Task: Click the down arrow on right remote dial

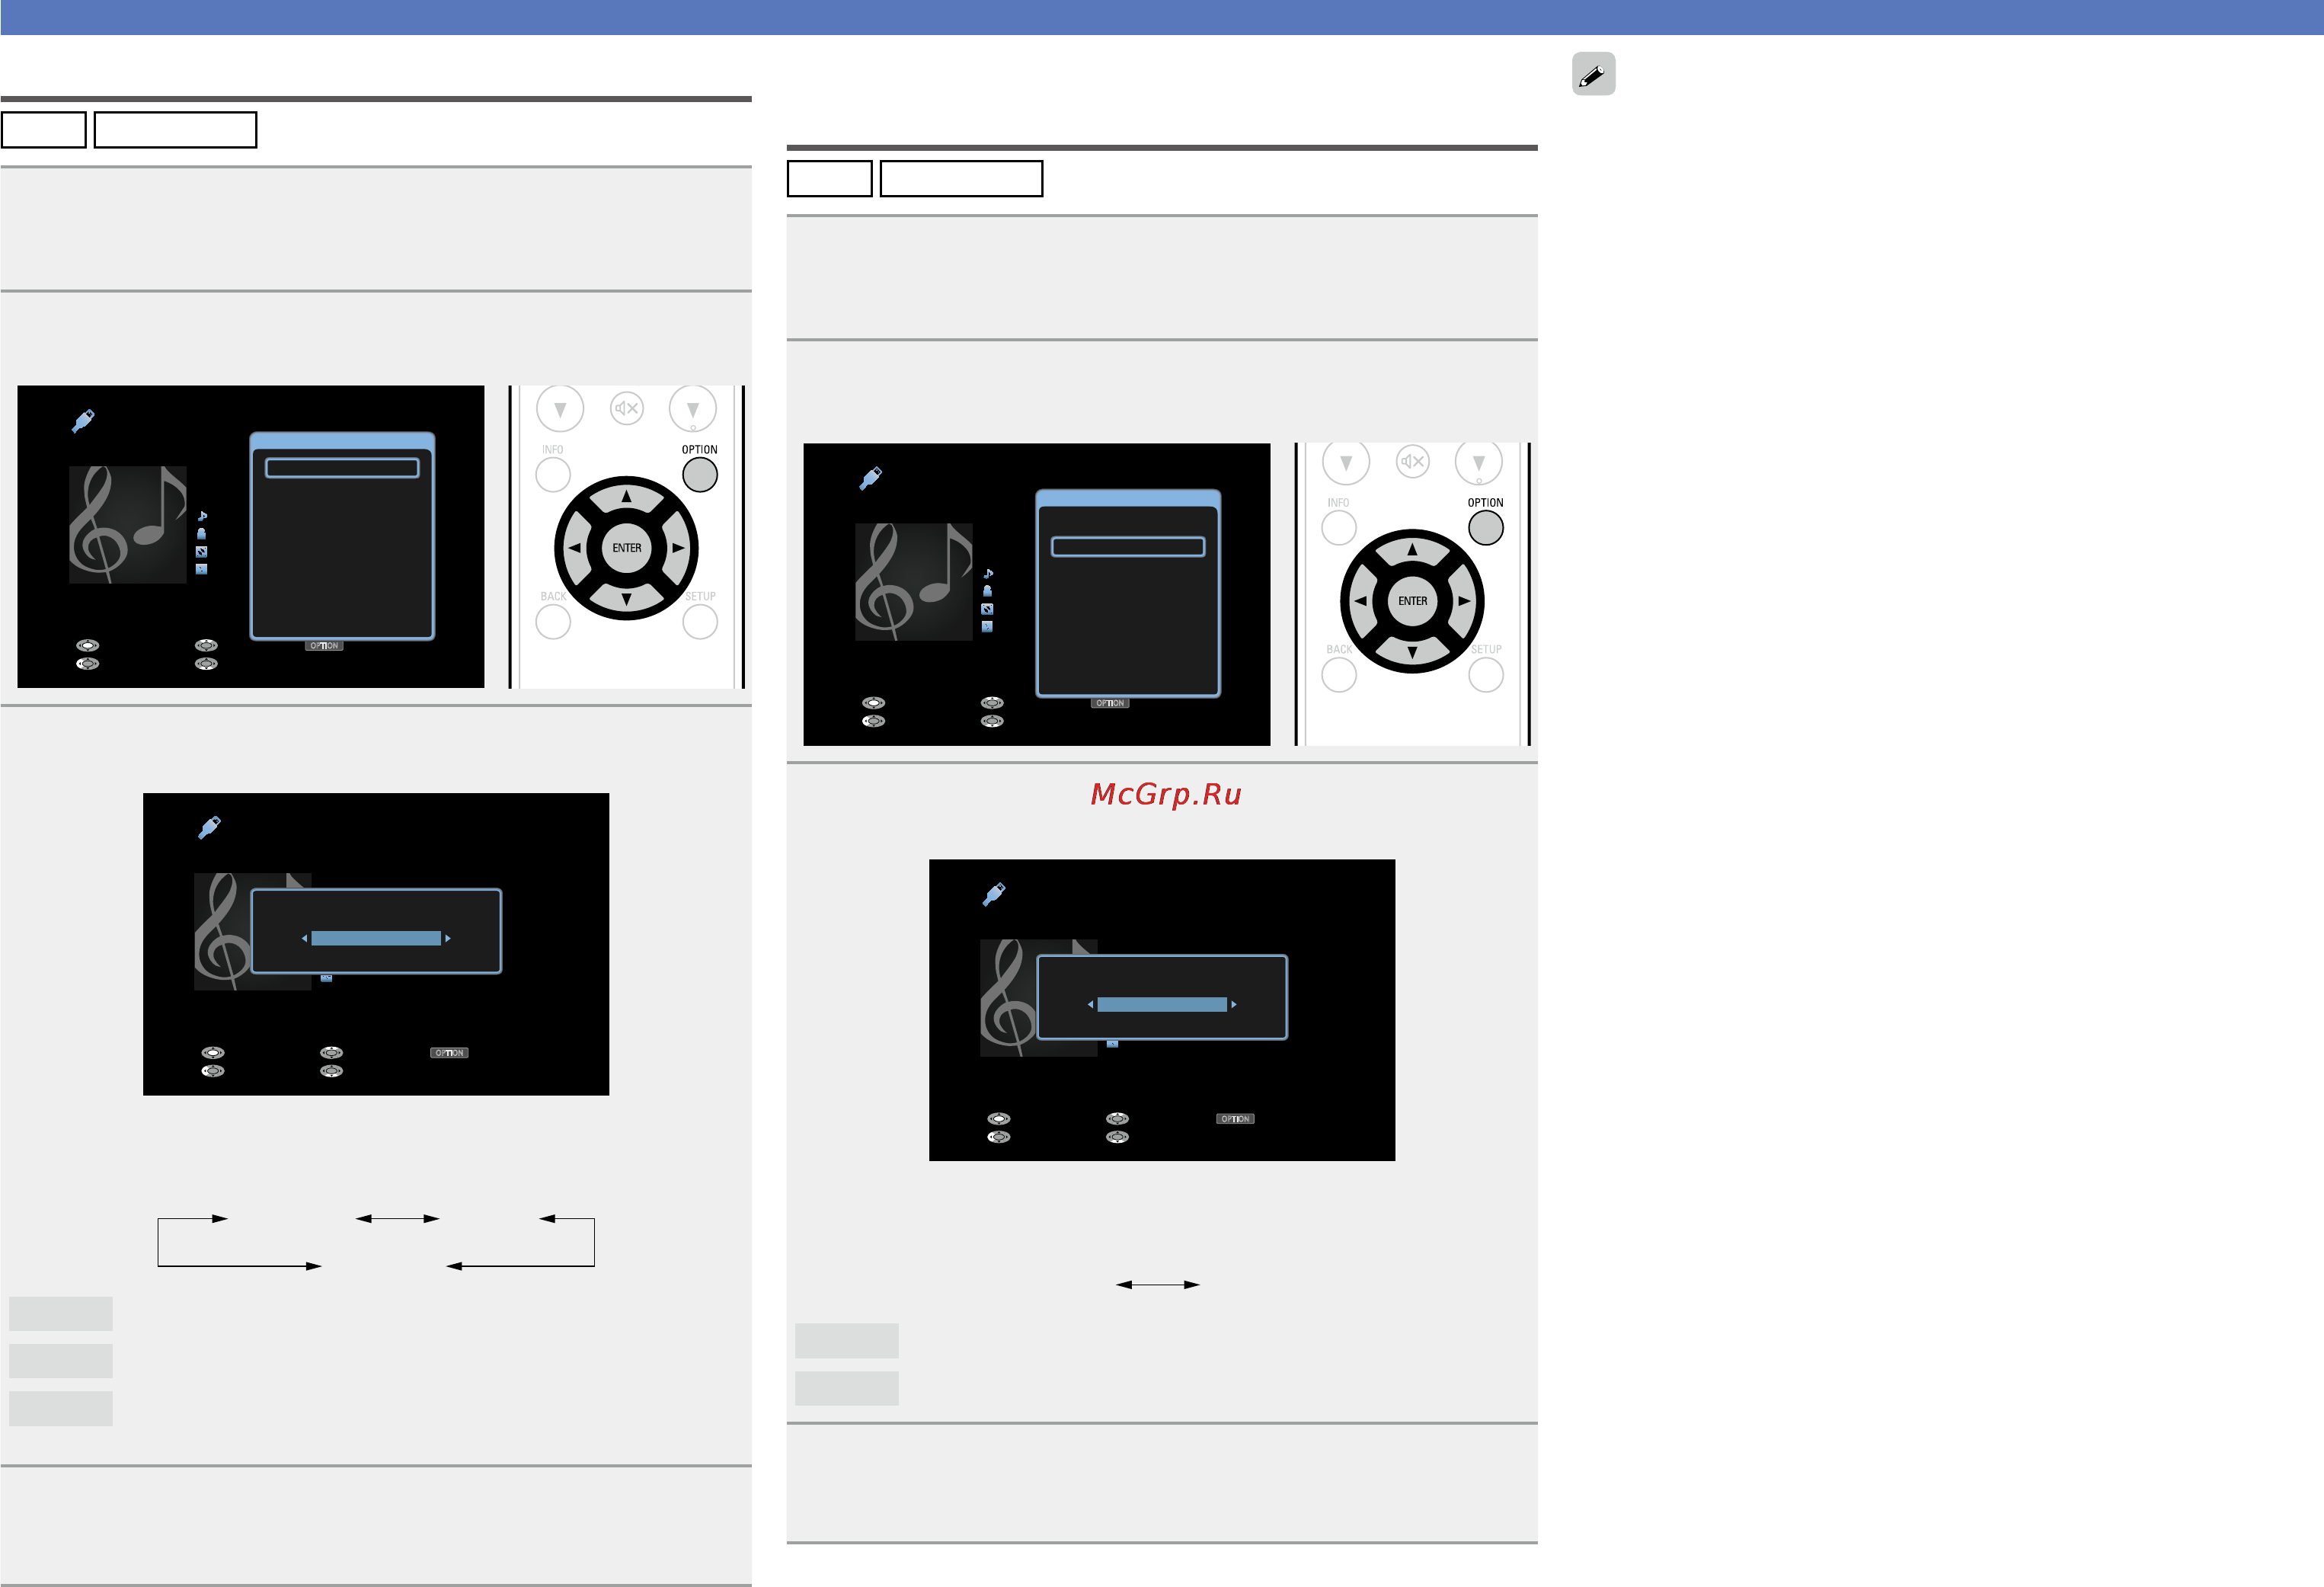Action: click(1413, 653)
